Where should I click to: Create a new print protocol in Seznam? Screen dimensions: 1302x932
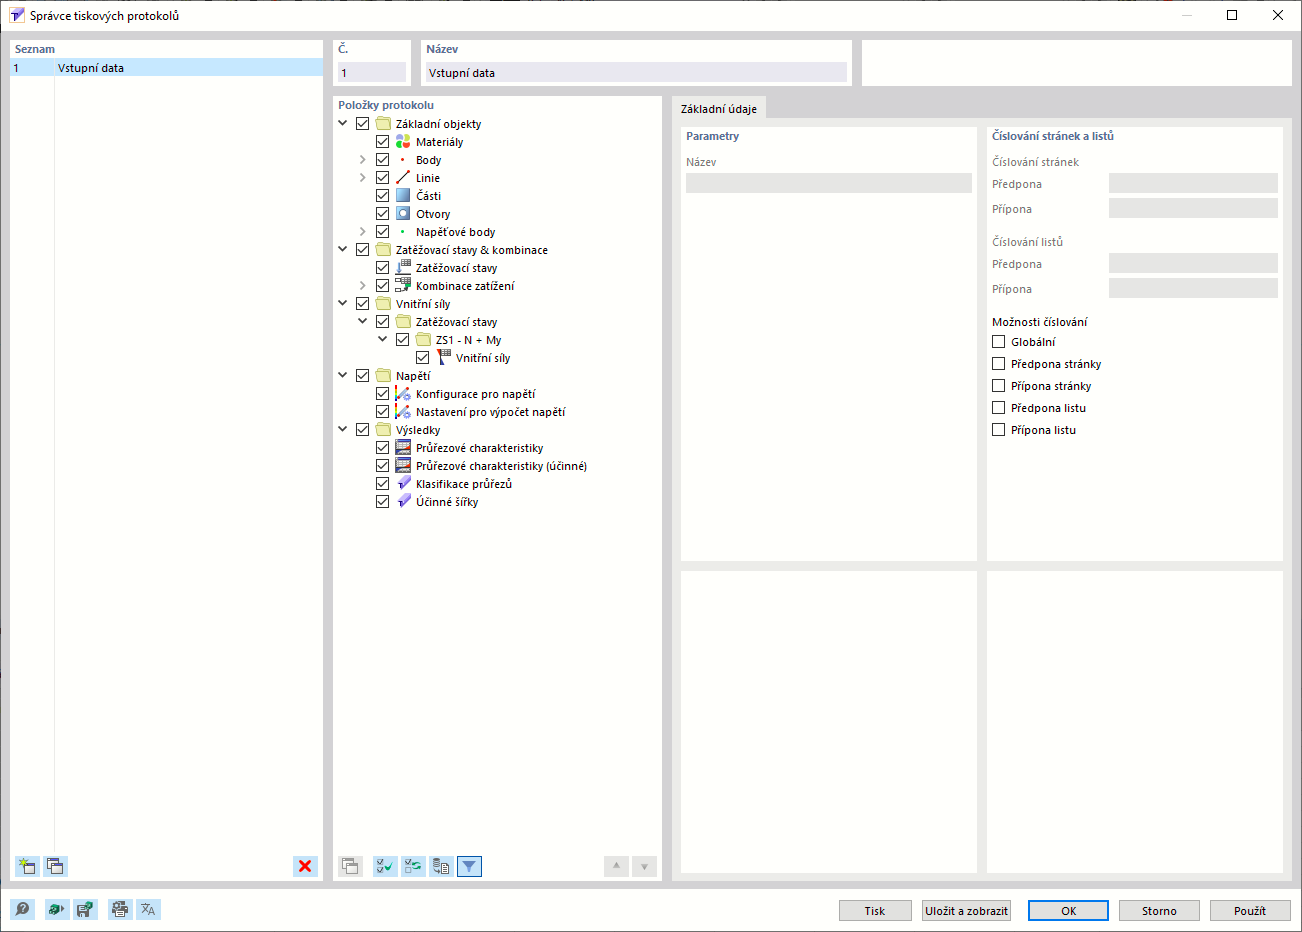point(27,866)
